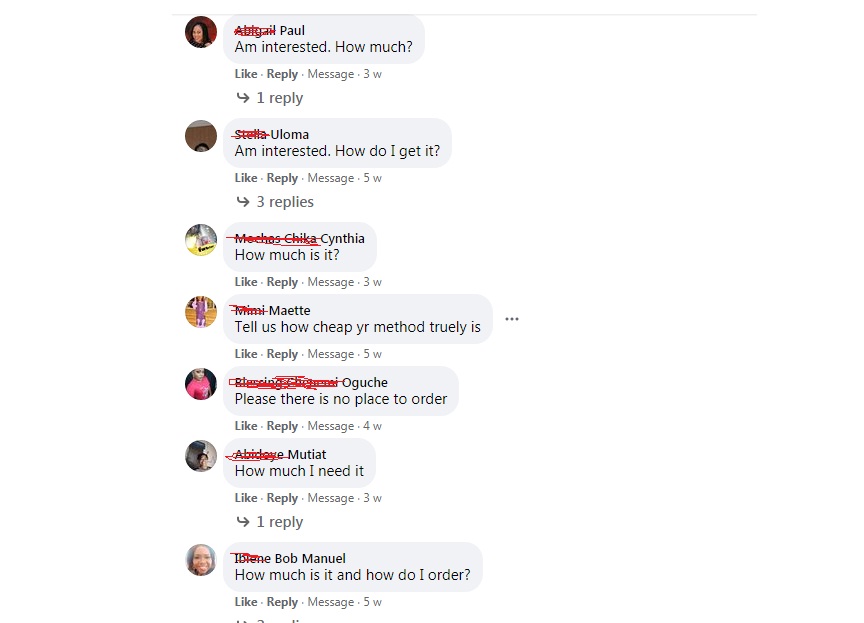Expand 1 reply under Mutiat's comment
This screenshot has height=623, width=864.
[x=270, y=522]
